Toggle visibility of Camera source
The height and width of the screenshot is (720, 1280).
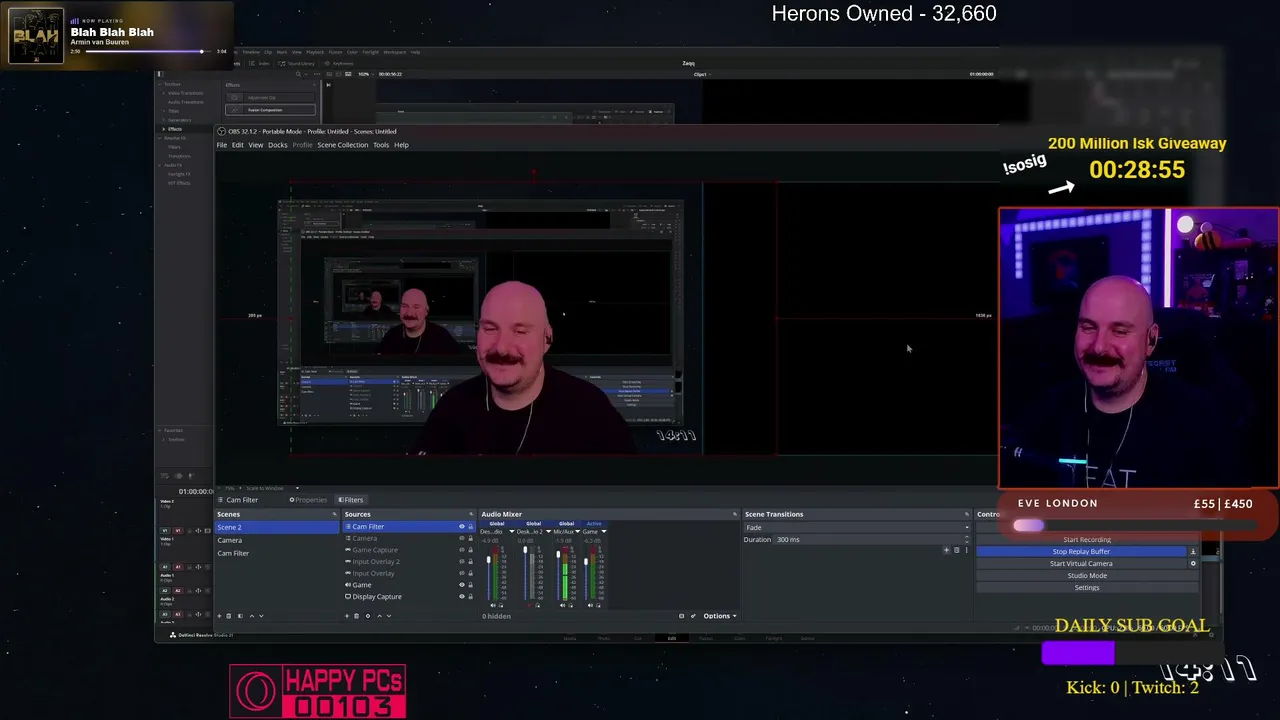click(x=461, y=539)
